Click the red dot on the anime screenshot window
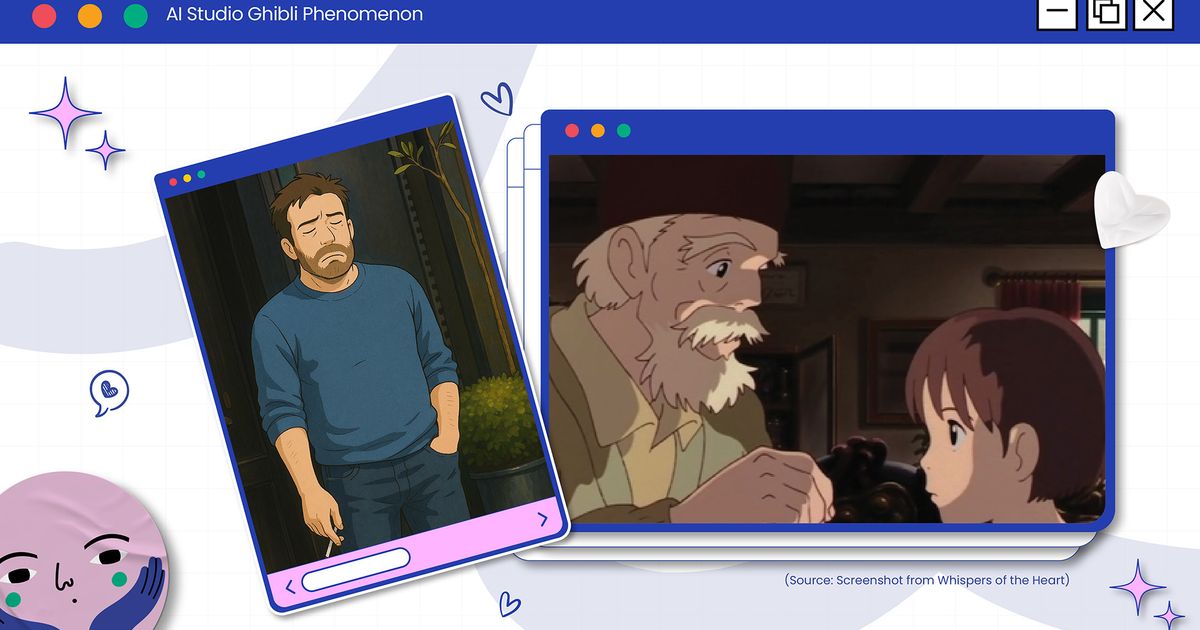 572,131
